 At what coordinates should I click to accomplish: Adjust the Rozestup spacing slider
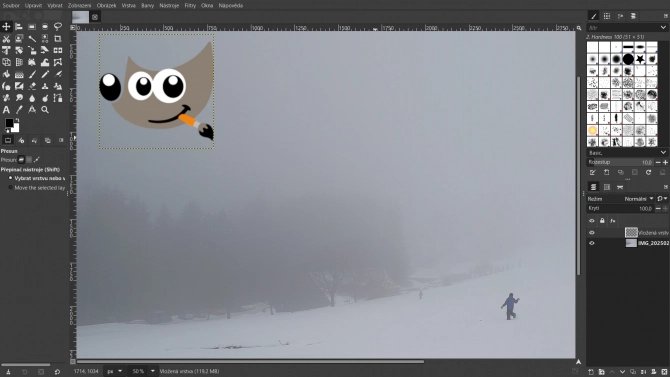[x=620, y=162]
